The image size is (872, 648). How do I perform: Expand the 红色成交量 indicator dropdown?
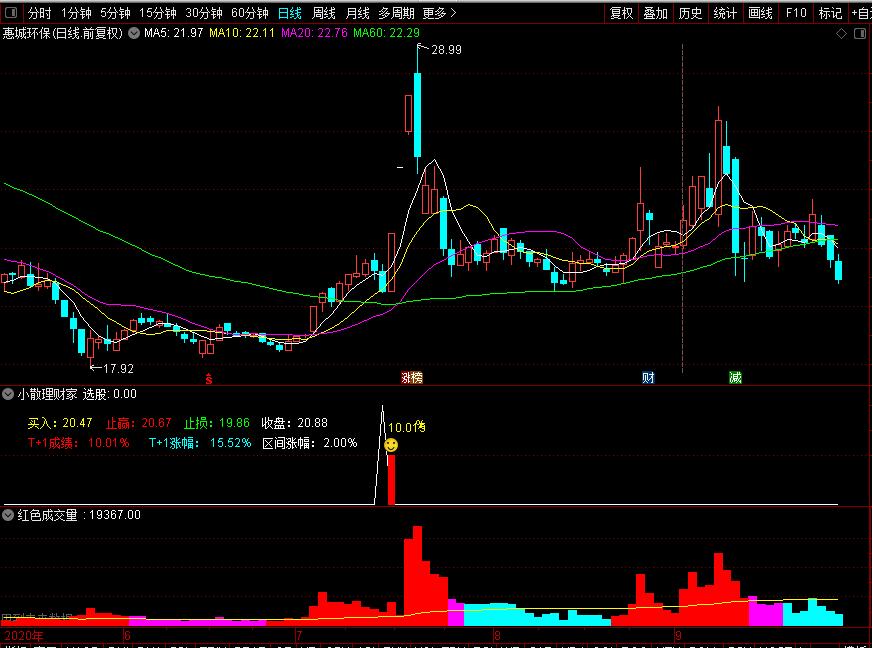click(x=8, y=515)
